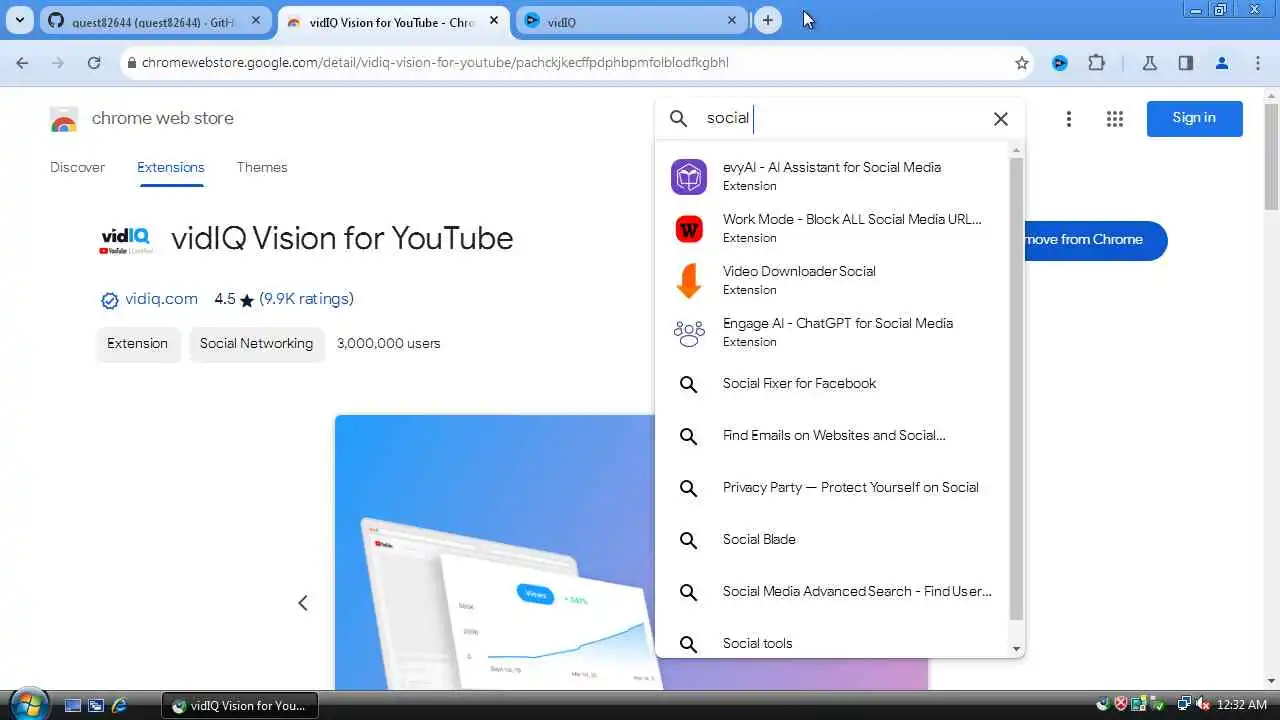Viewport: 1280px width, 720px height.
Task: View site information padlock icon
Action: 131,63
